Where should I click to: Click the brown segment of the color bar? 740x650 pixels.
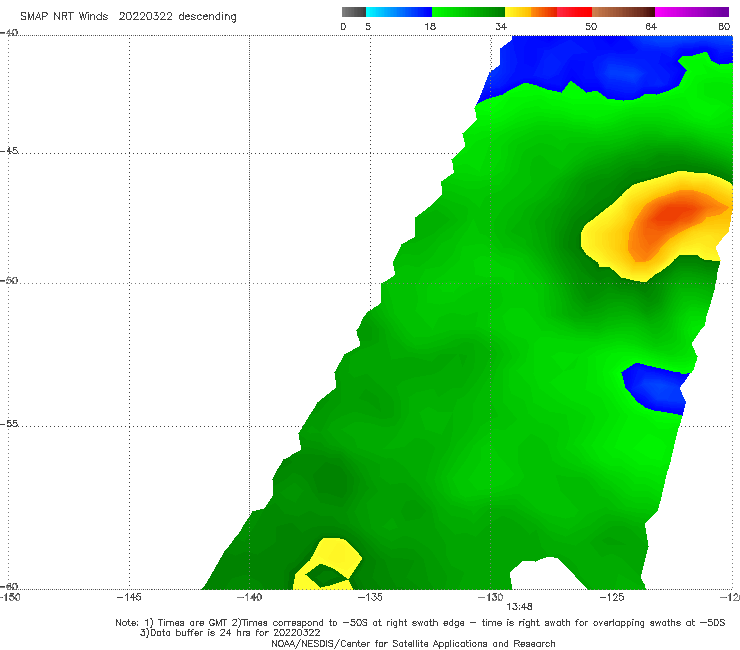(623, 12)
